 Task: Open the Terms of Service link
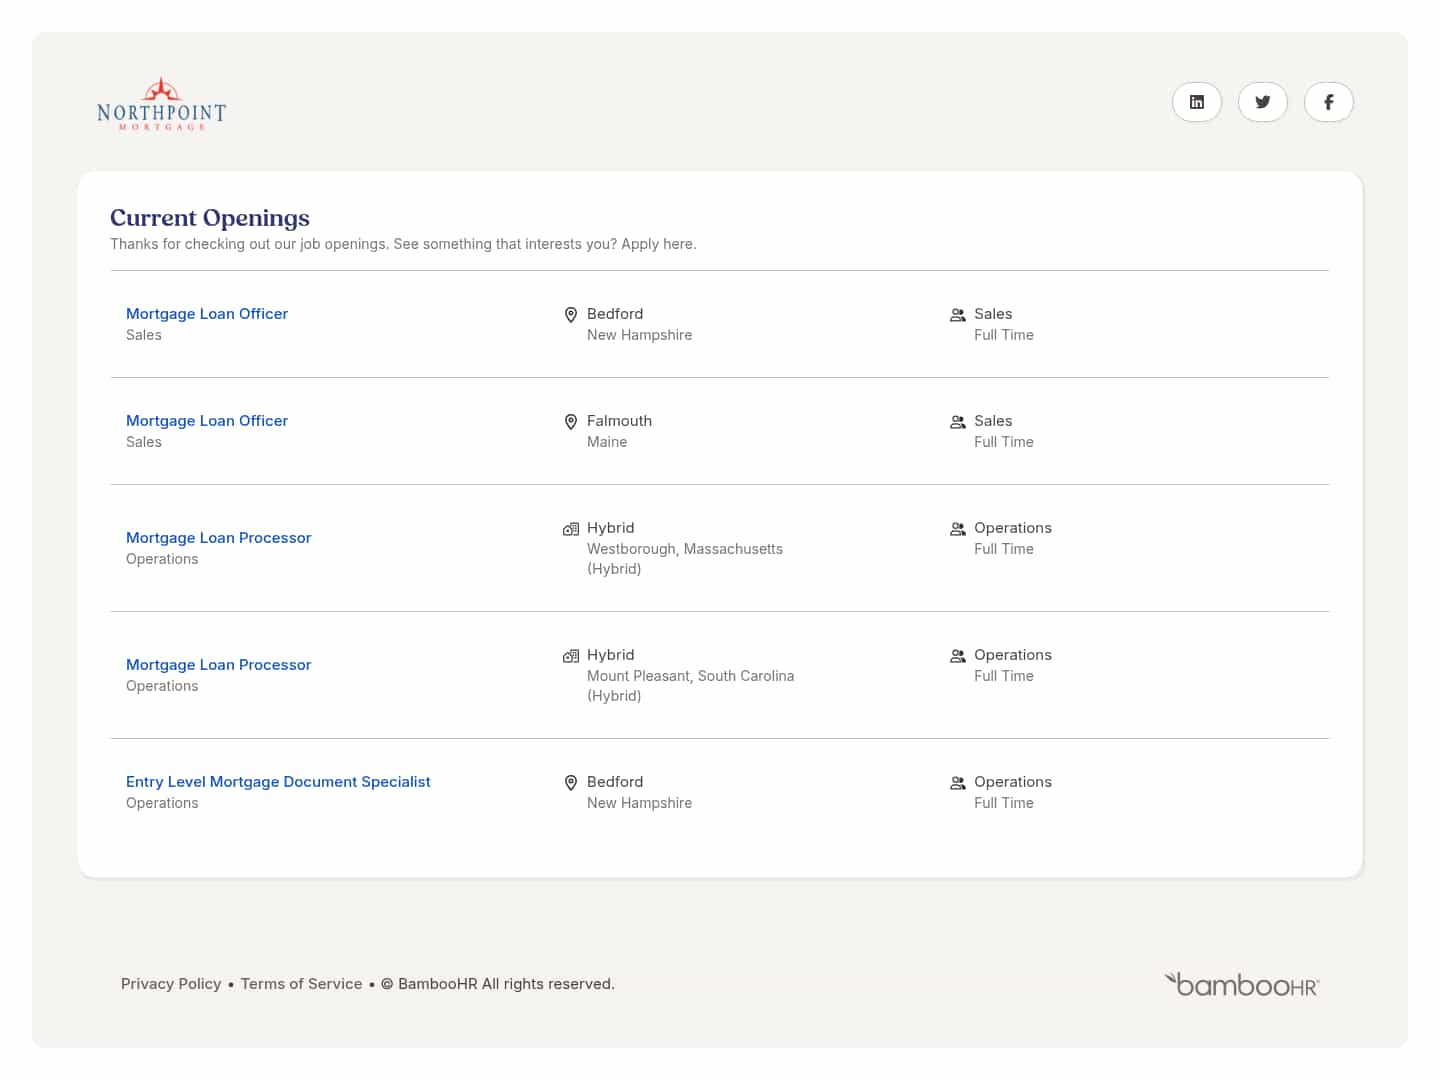[x=301, y=984]
